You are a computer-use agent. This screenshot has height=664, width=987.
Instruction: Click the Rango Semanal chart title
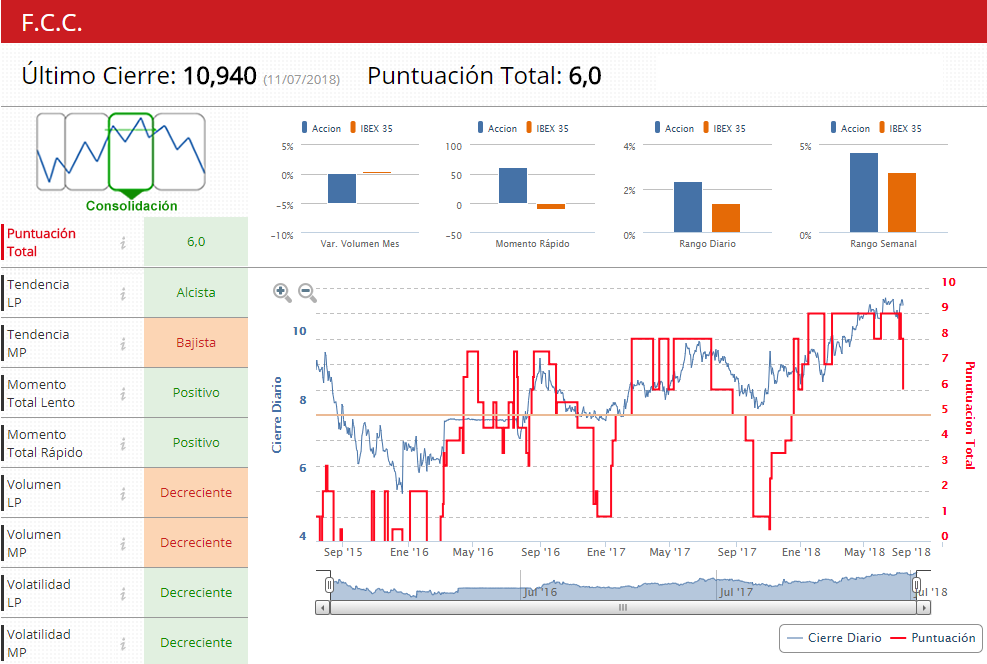[x=883, y=244]
